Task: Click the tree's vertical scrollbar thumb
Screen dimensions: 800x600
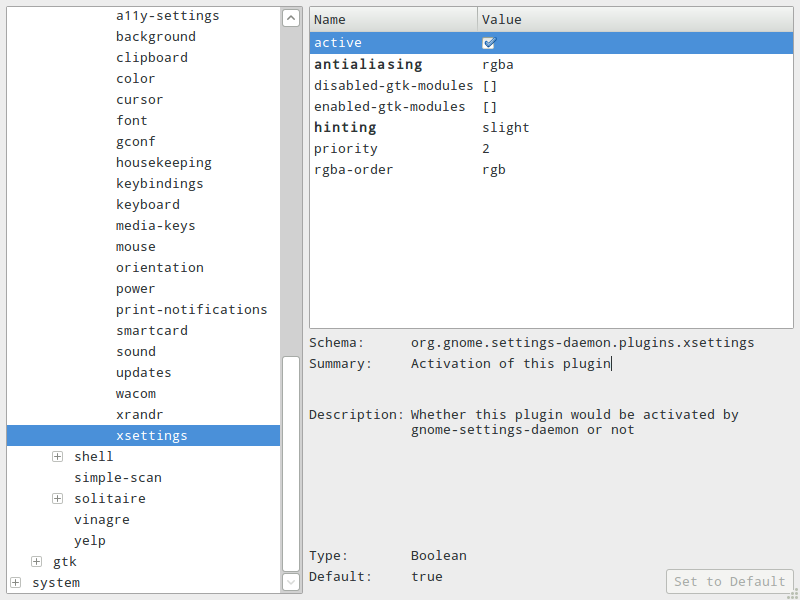Action: 291,463
